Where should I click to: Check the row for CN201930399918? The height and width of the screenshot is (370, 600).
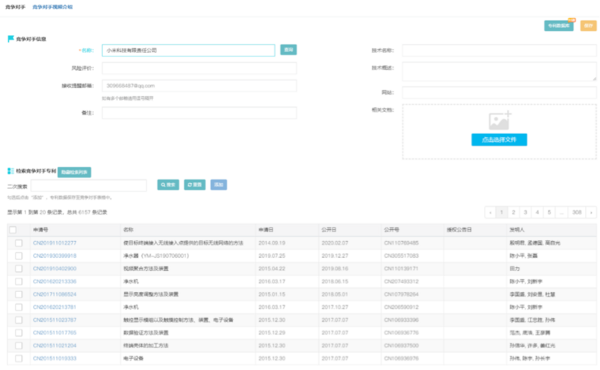19,256
